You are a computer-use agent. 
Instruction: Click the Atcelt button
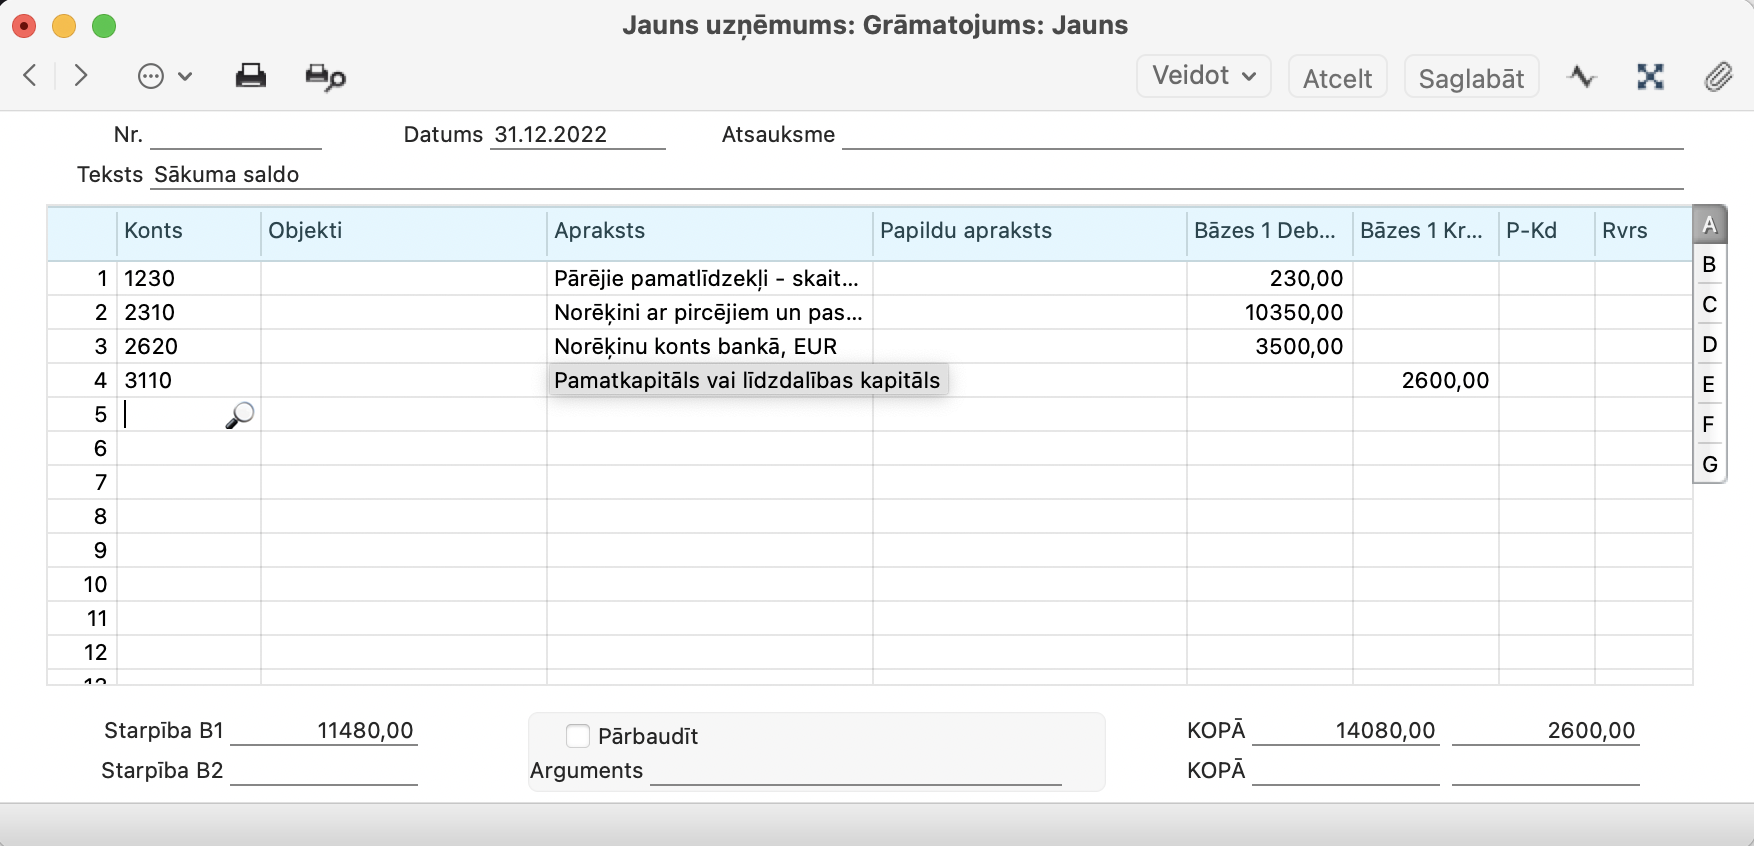coord(1337,78)
